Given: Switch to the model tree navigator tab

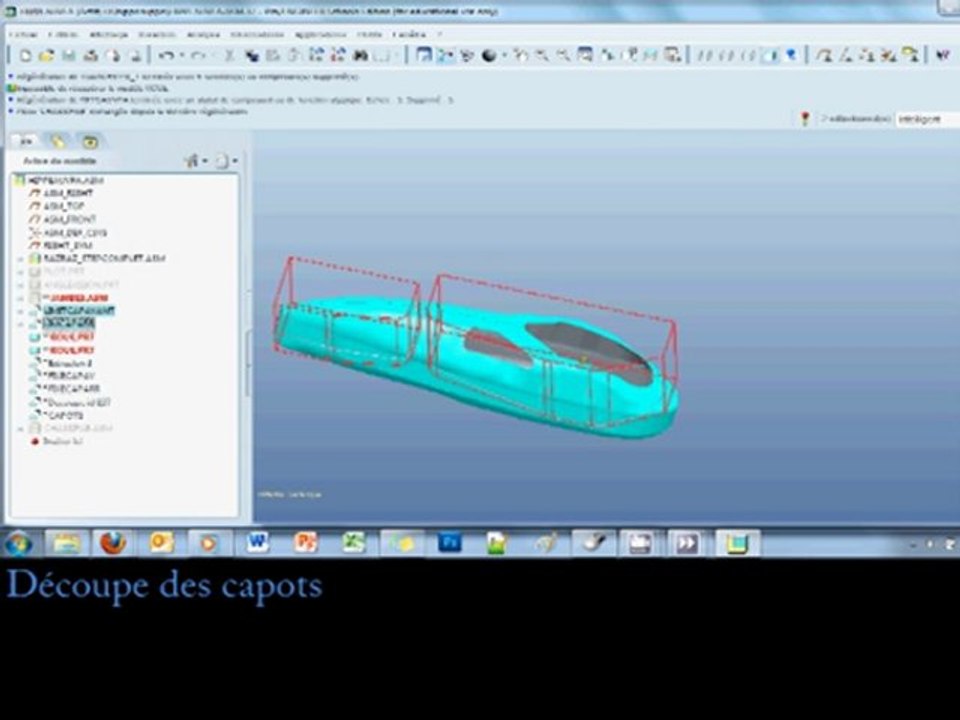Looking at the screenshot, I should pos(26,141).
